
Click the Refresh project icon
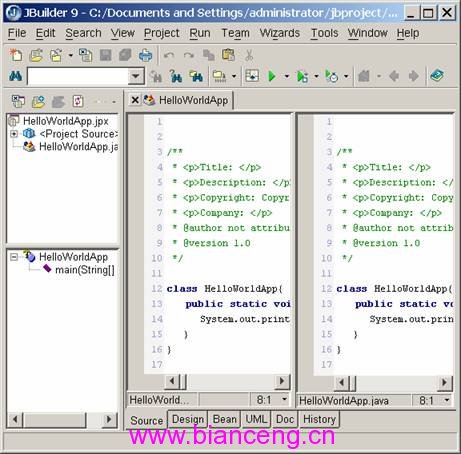(78, 101)
